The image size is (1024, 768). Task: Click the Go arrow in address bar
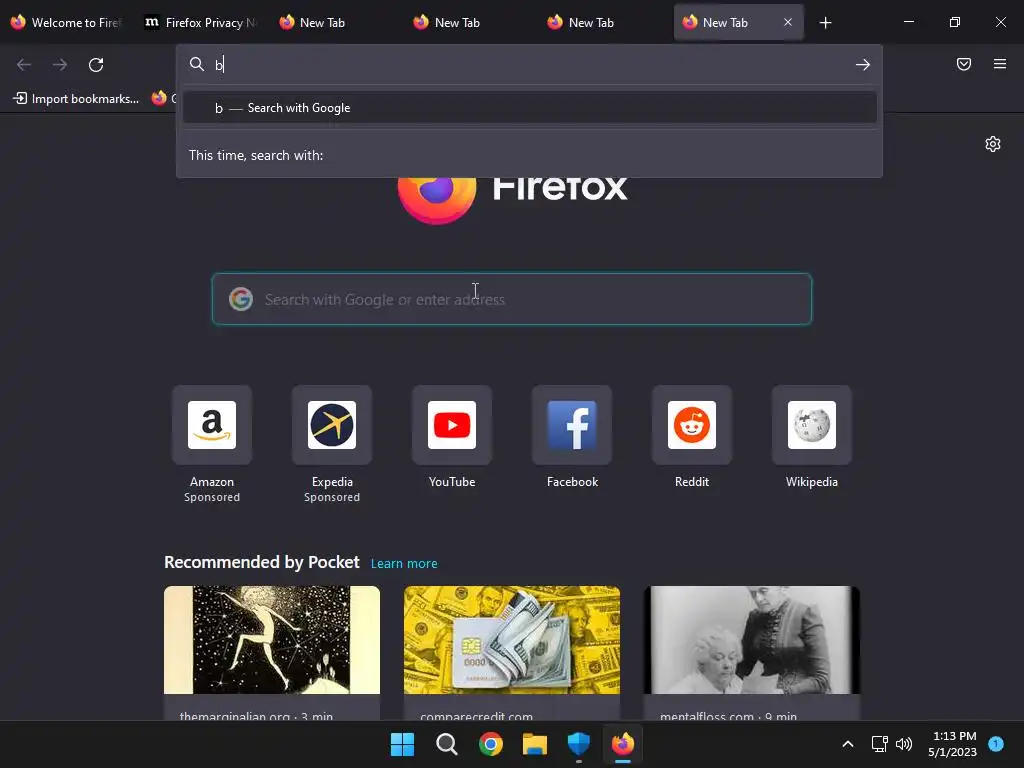point(863,65)
